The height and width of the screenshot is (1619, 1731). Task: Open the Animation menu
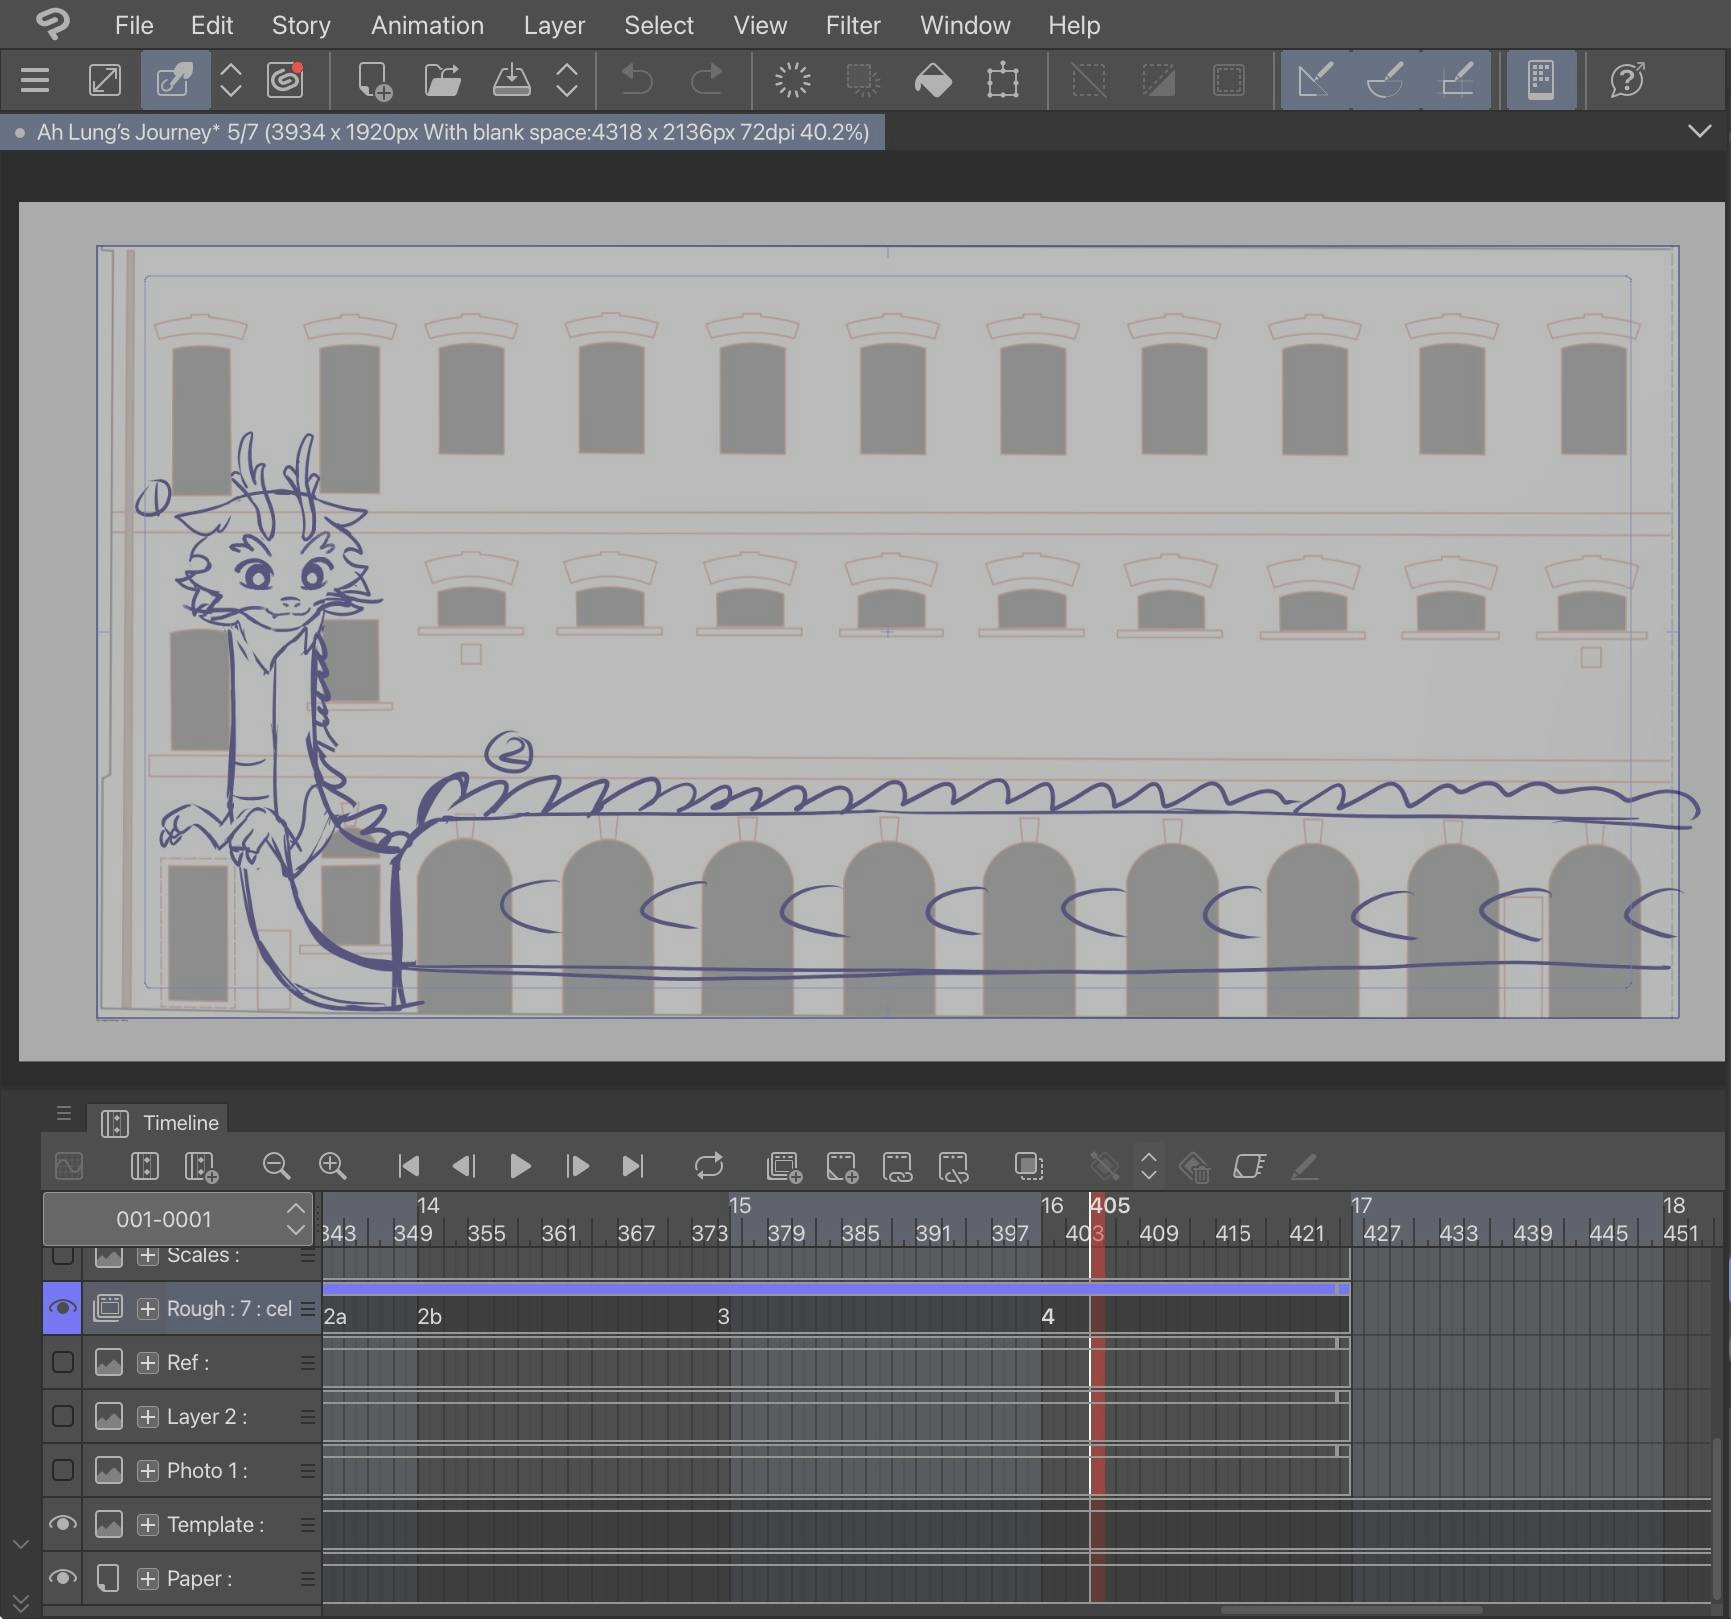tap(427, 25)
